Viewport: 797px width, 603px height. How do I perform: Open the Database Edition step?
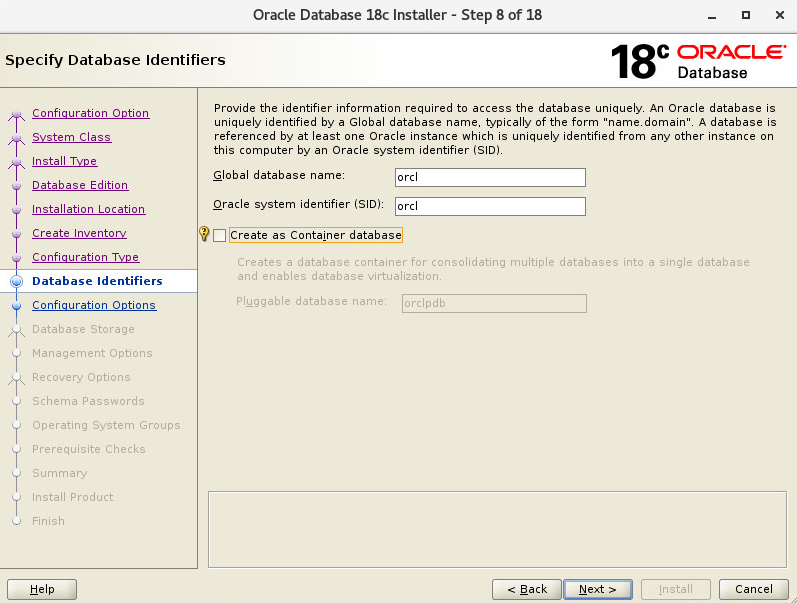tap(80, 185)
